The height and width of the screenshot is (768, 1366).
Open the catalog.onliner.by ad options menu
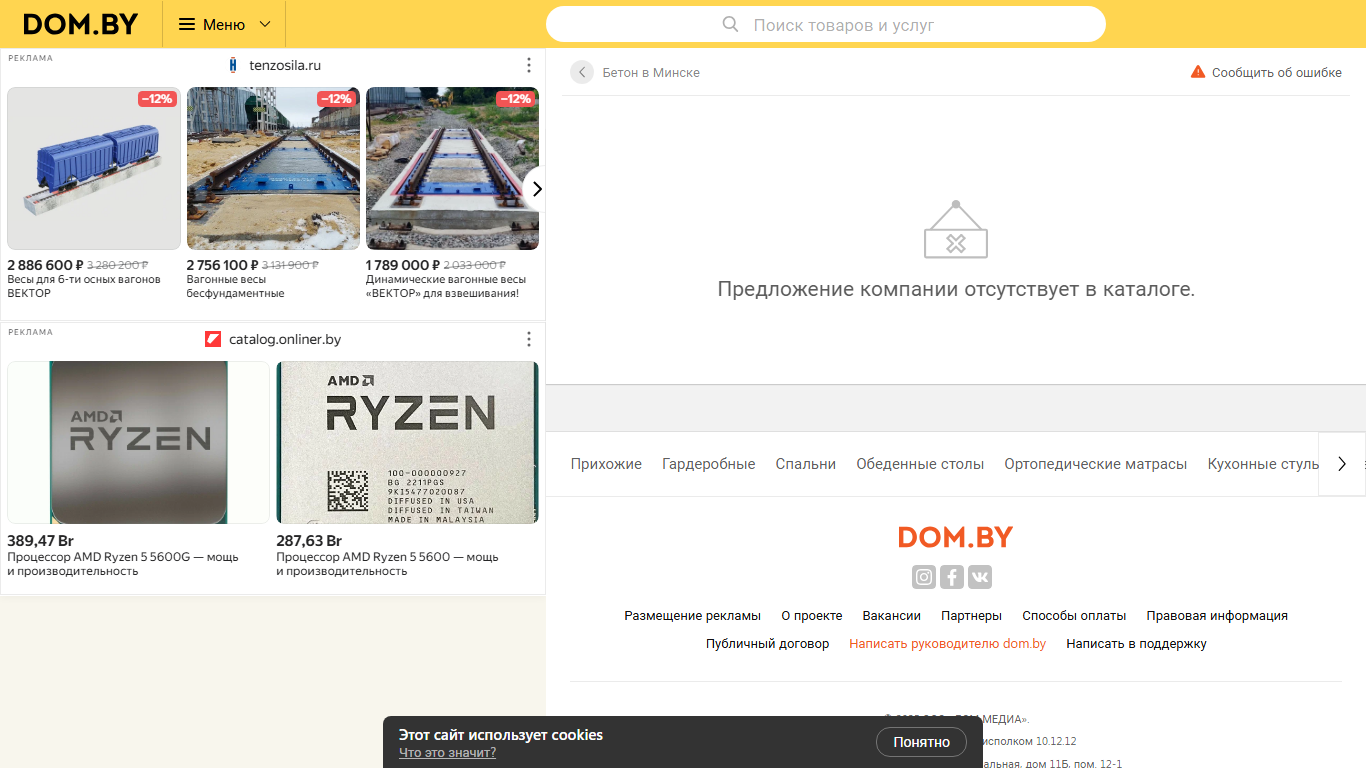[x=529, y=339]
